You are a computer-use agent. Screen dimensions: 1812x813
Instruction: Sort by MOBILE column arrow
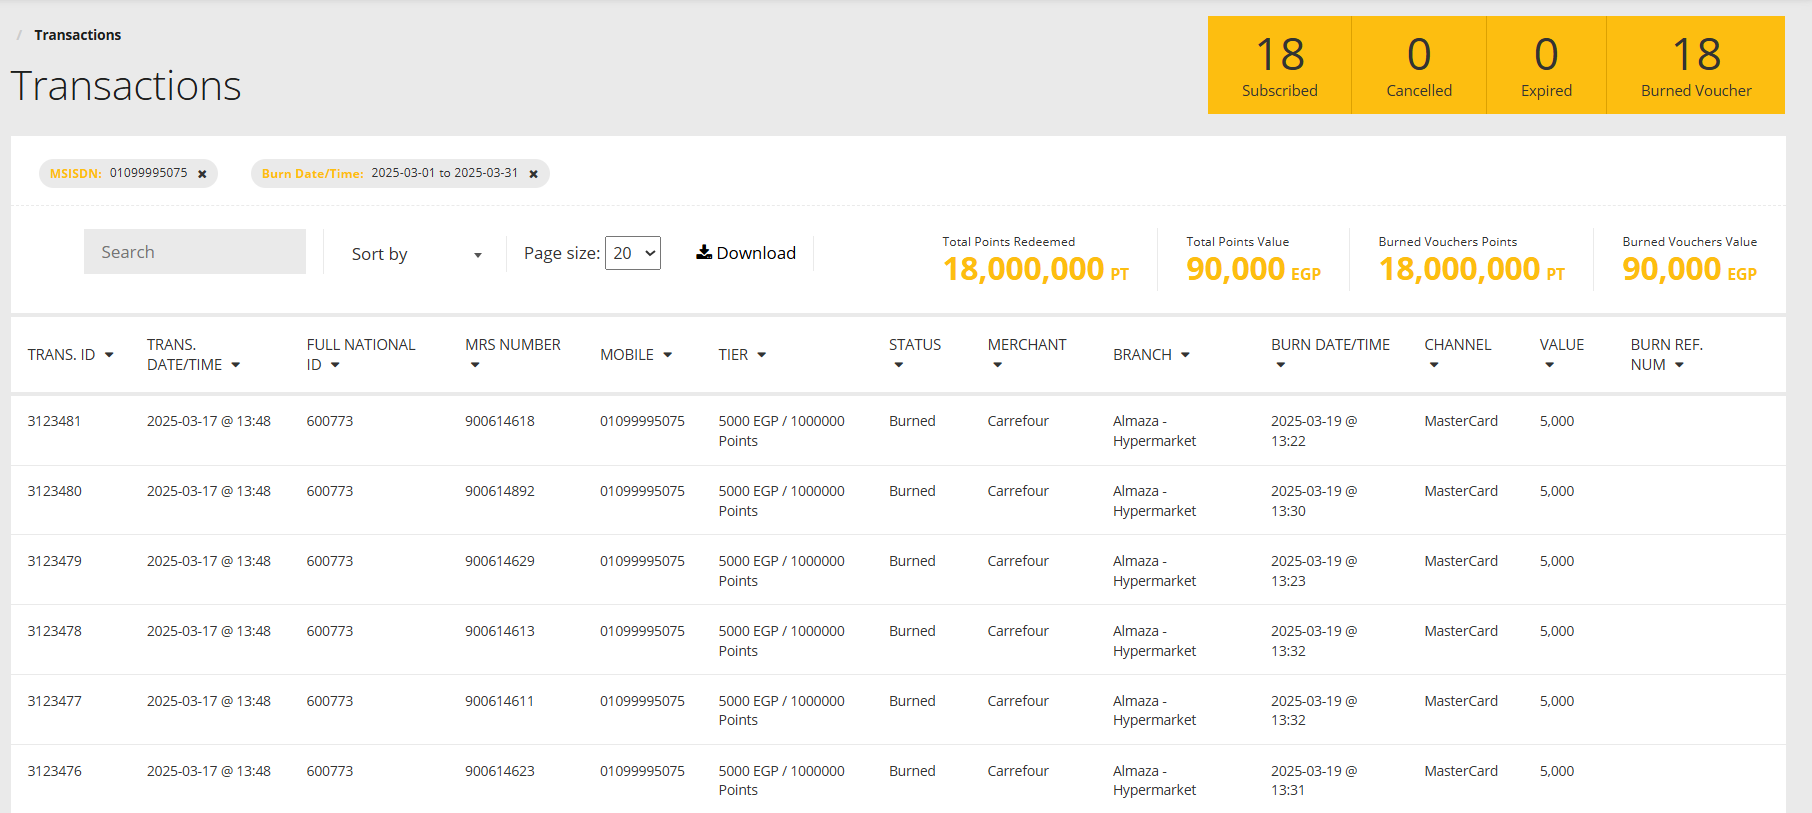[x=667, y=355]
